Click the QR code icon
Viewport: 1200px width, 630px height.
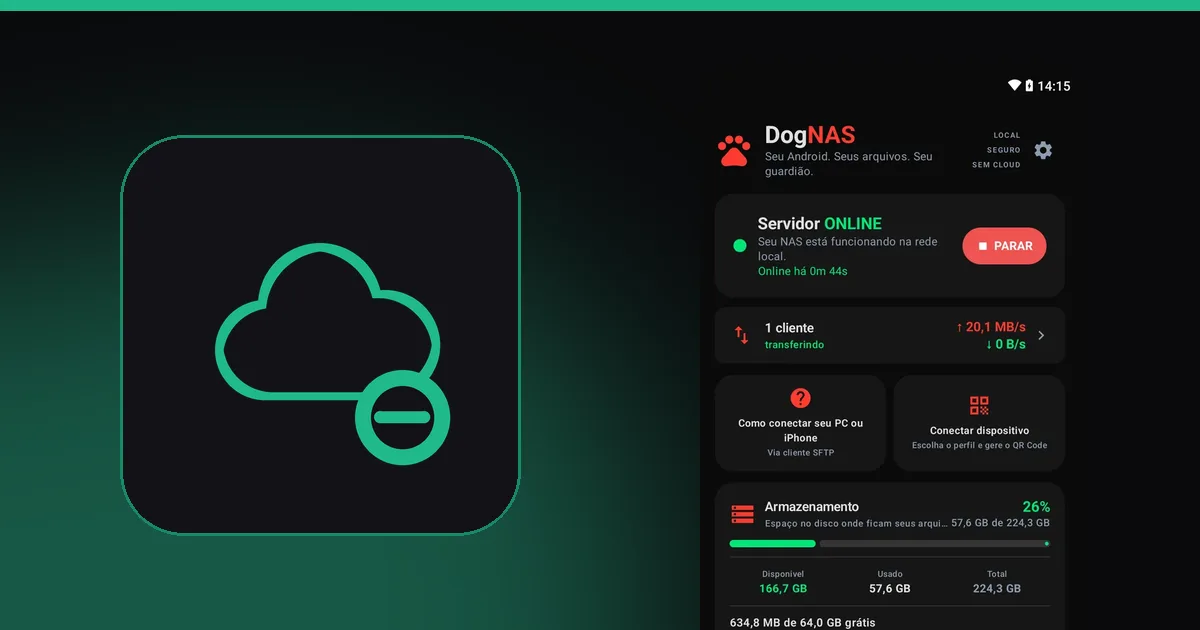tap(979, 405)
